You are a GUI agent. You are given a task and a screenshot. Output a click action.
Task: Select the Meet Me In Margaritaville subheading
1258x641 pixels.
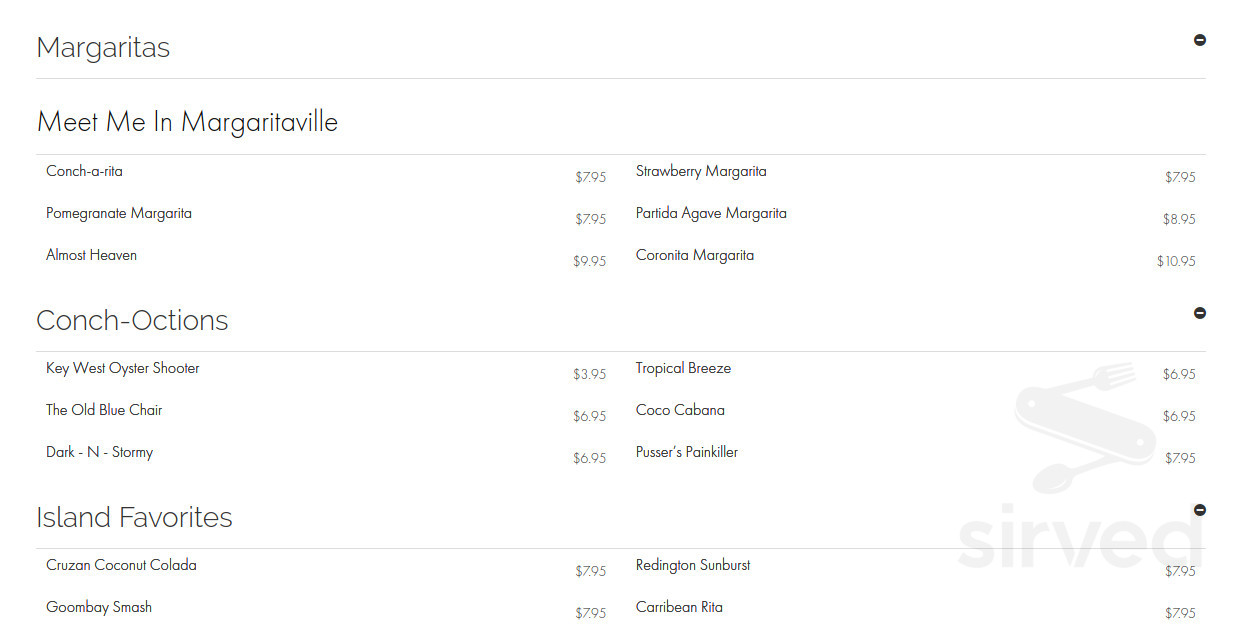187,122
